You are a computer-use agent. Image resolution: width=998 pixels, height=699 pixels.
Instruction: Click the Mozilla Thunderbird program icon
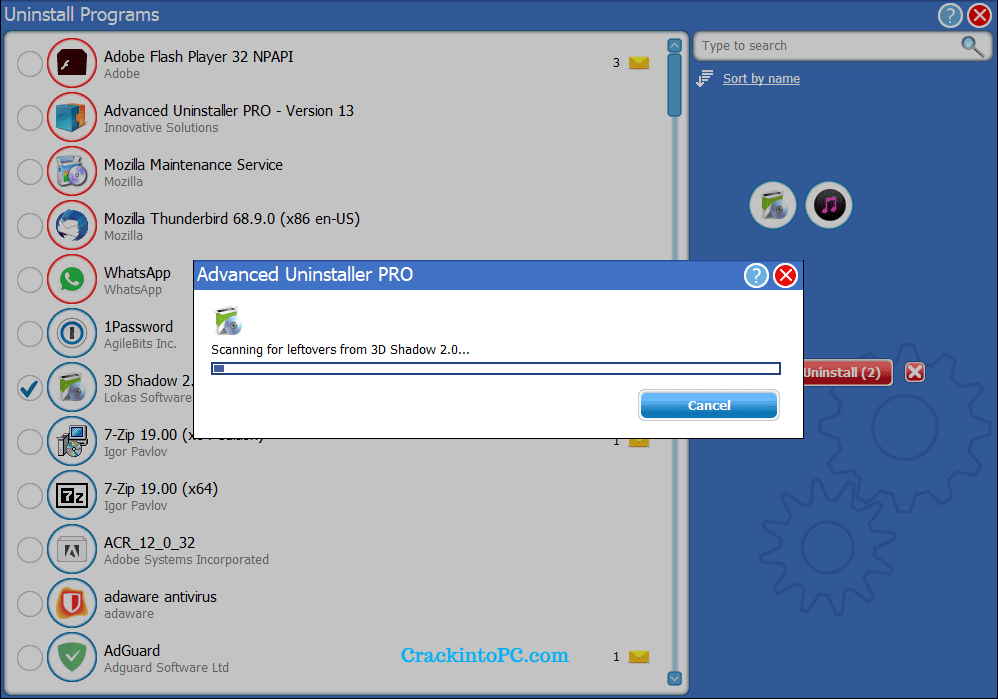71,225
